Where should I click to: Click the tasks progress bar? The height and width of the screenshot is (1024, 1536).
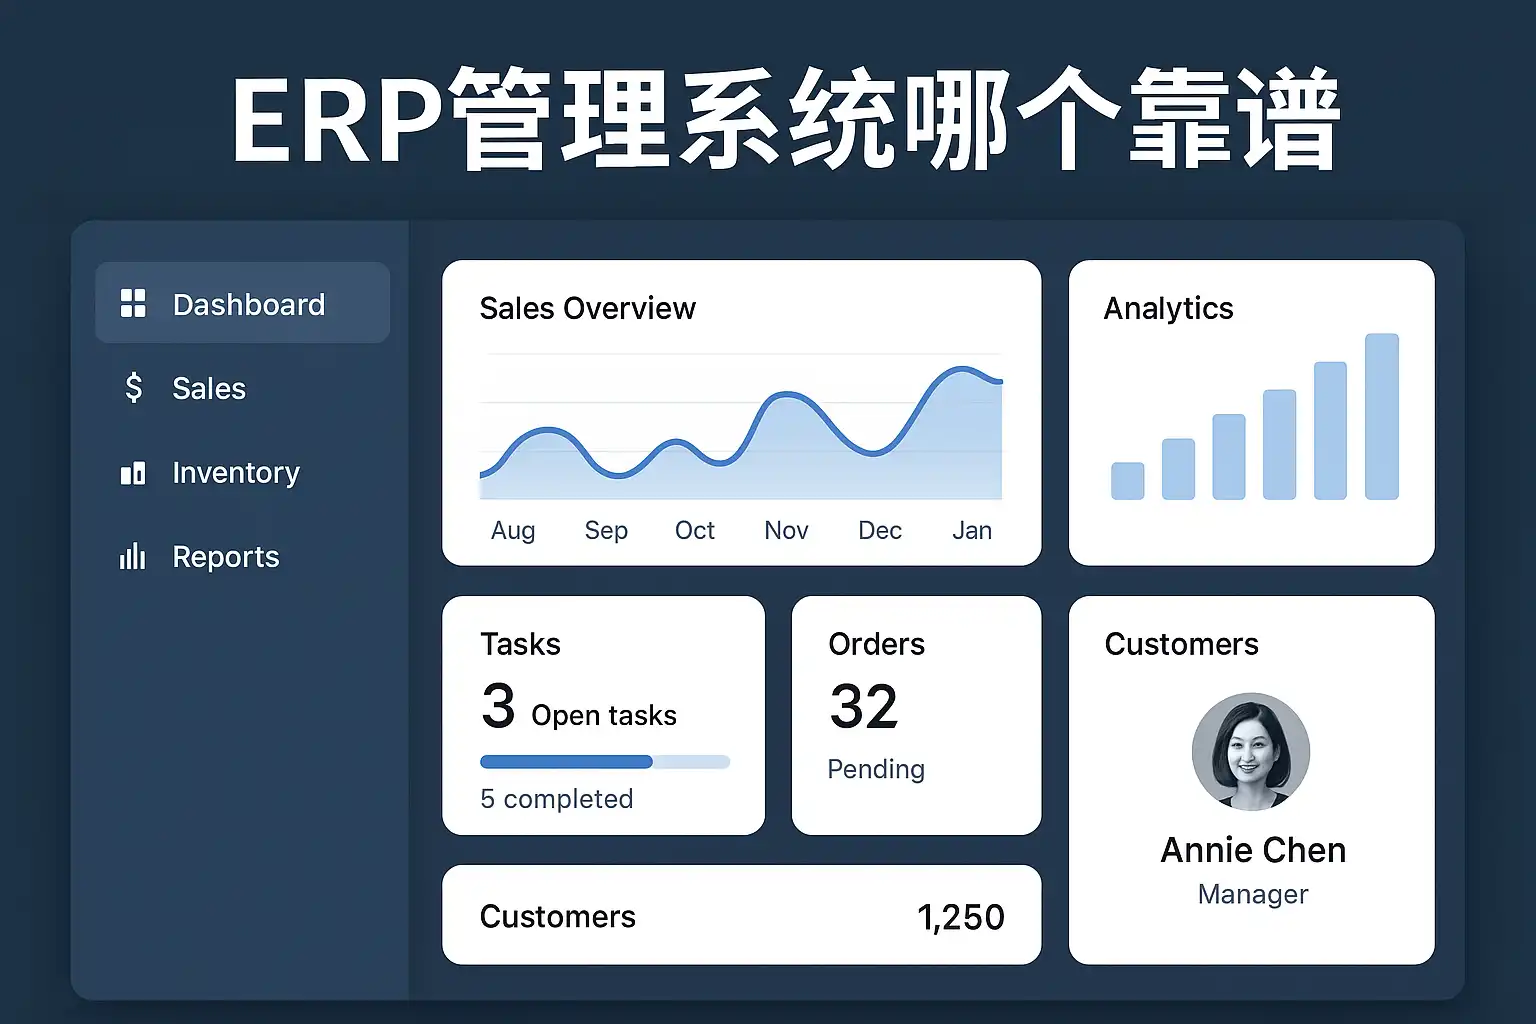pyautogui.click(x=605, y=762)
